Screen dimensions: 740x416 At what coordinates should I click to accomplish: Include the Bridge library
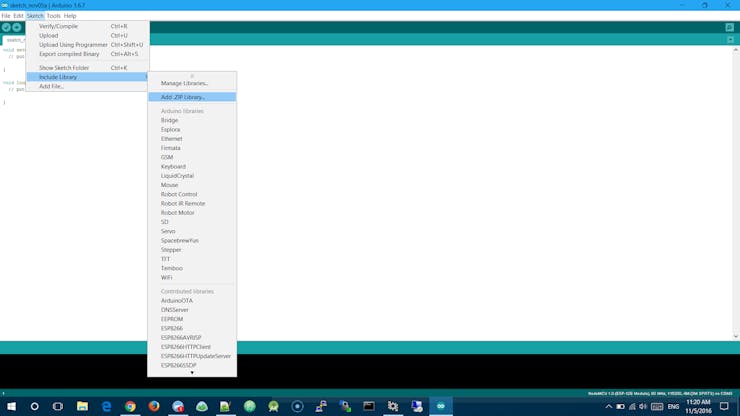192,120
